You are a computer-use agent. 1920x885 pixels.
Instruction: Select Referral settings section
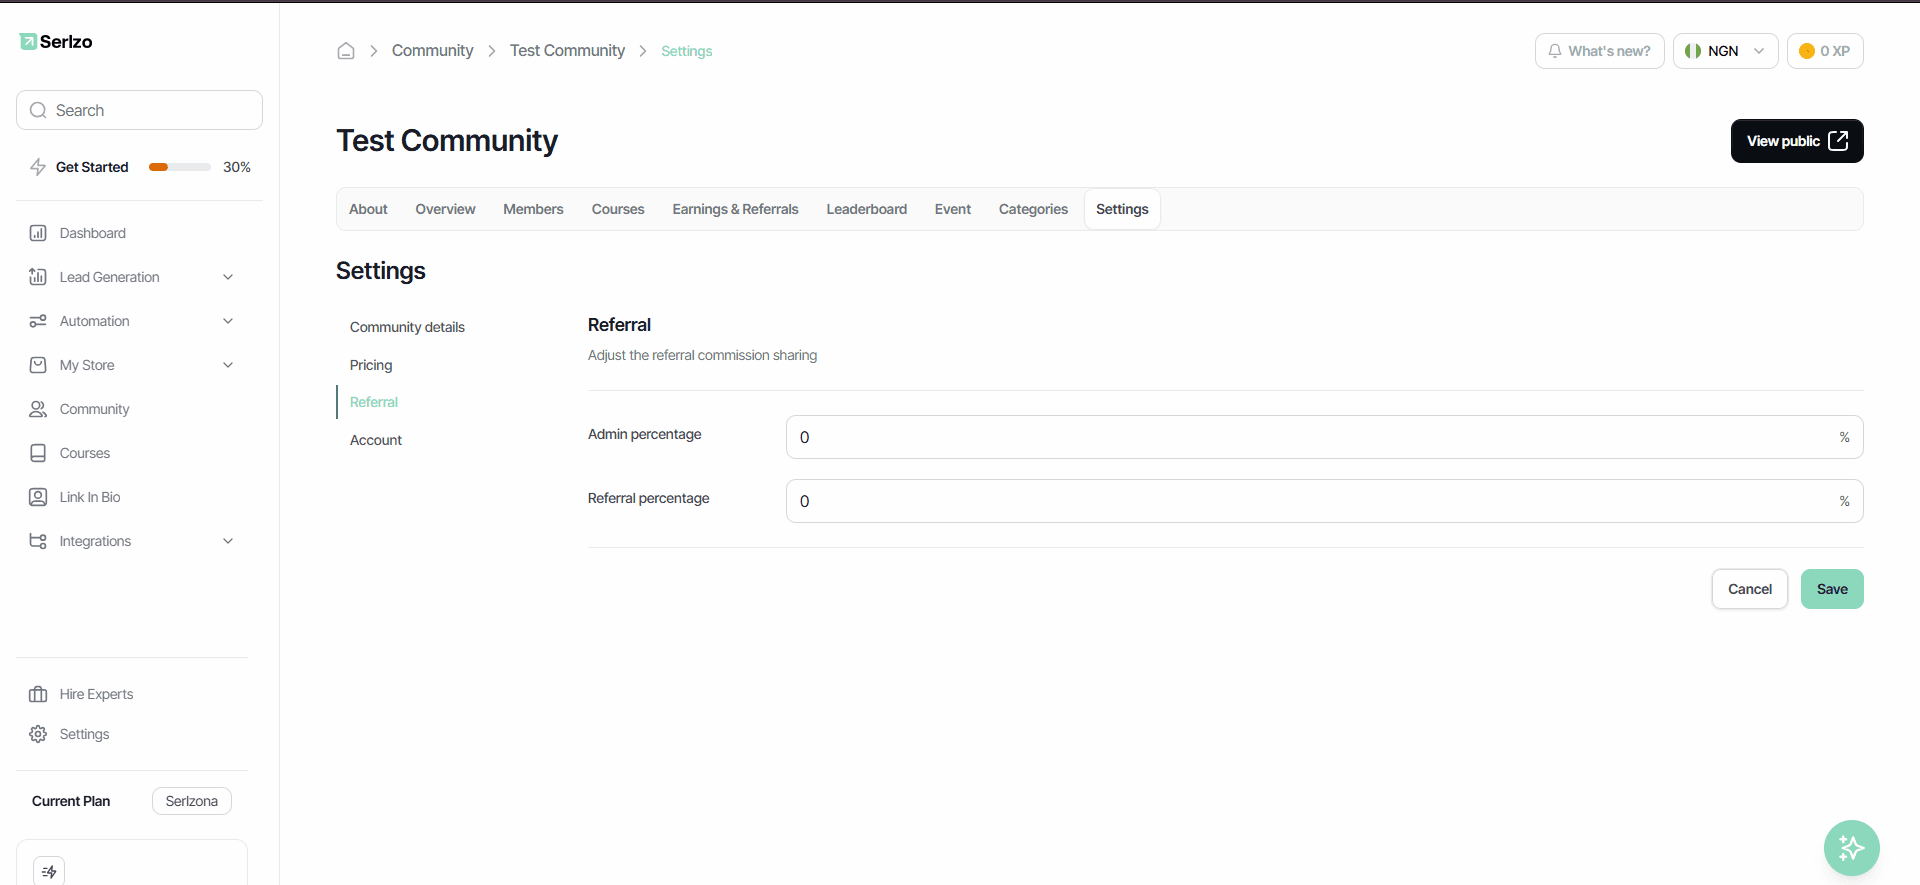pyautogui.click(x=374, y=402)
